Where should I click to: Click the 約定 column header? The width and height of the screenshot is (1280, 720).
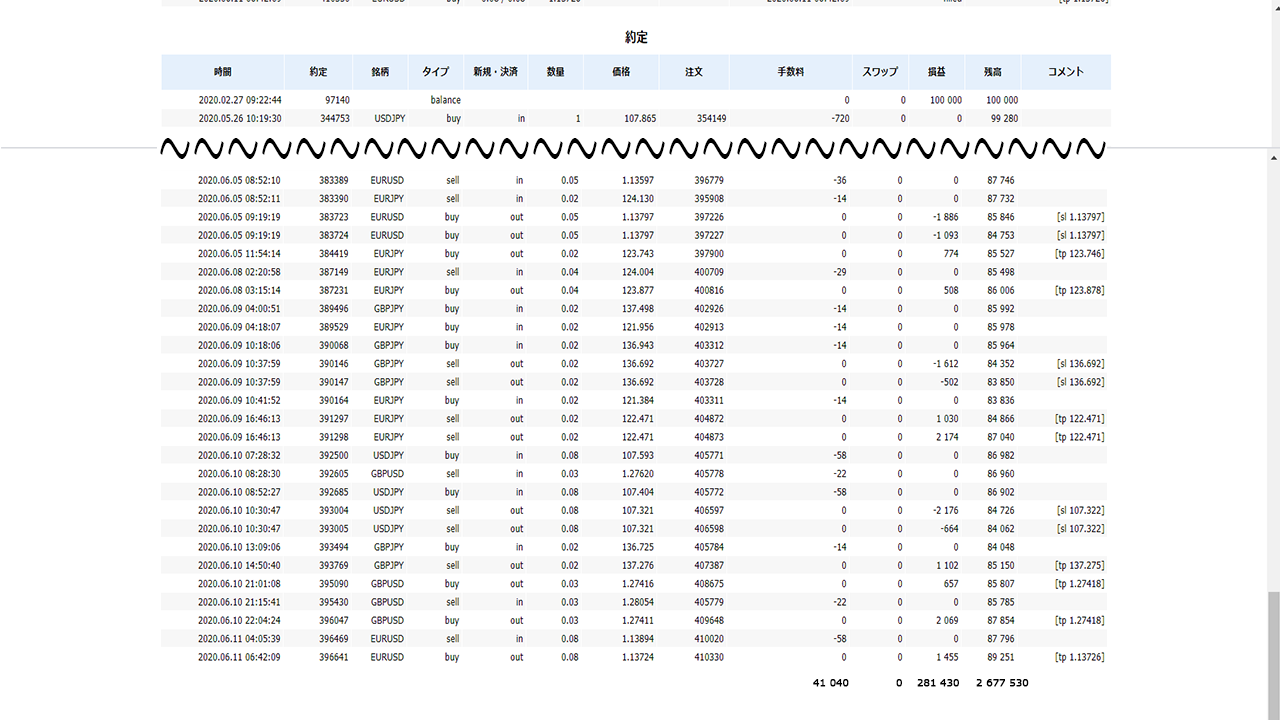(x=318, y=72)
